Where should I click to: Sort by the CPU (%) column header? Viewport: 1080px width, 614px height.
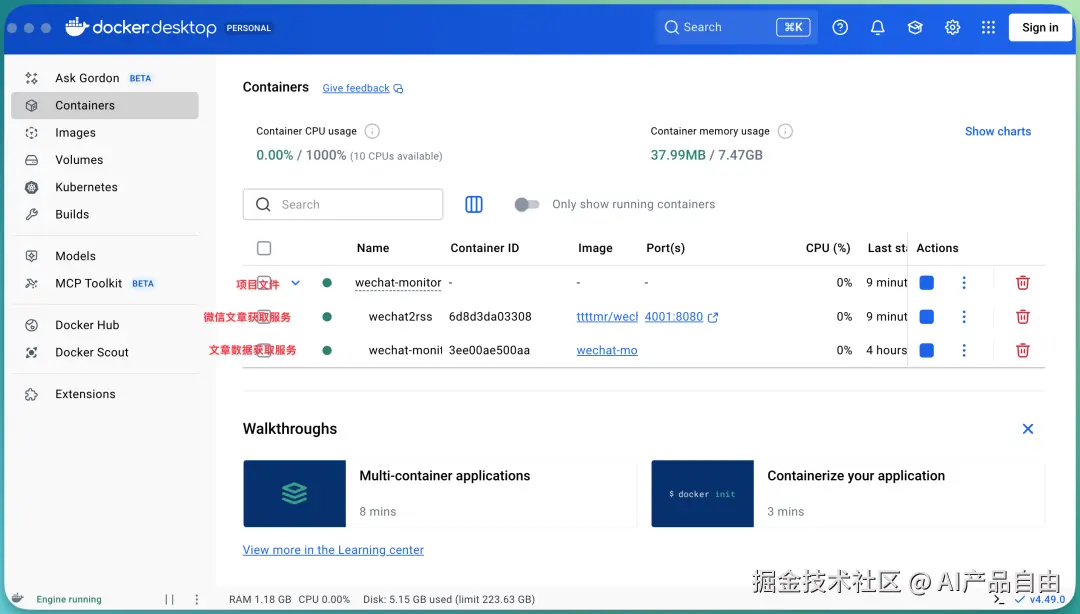[x=828, y=248]
